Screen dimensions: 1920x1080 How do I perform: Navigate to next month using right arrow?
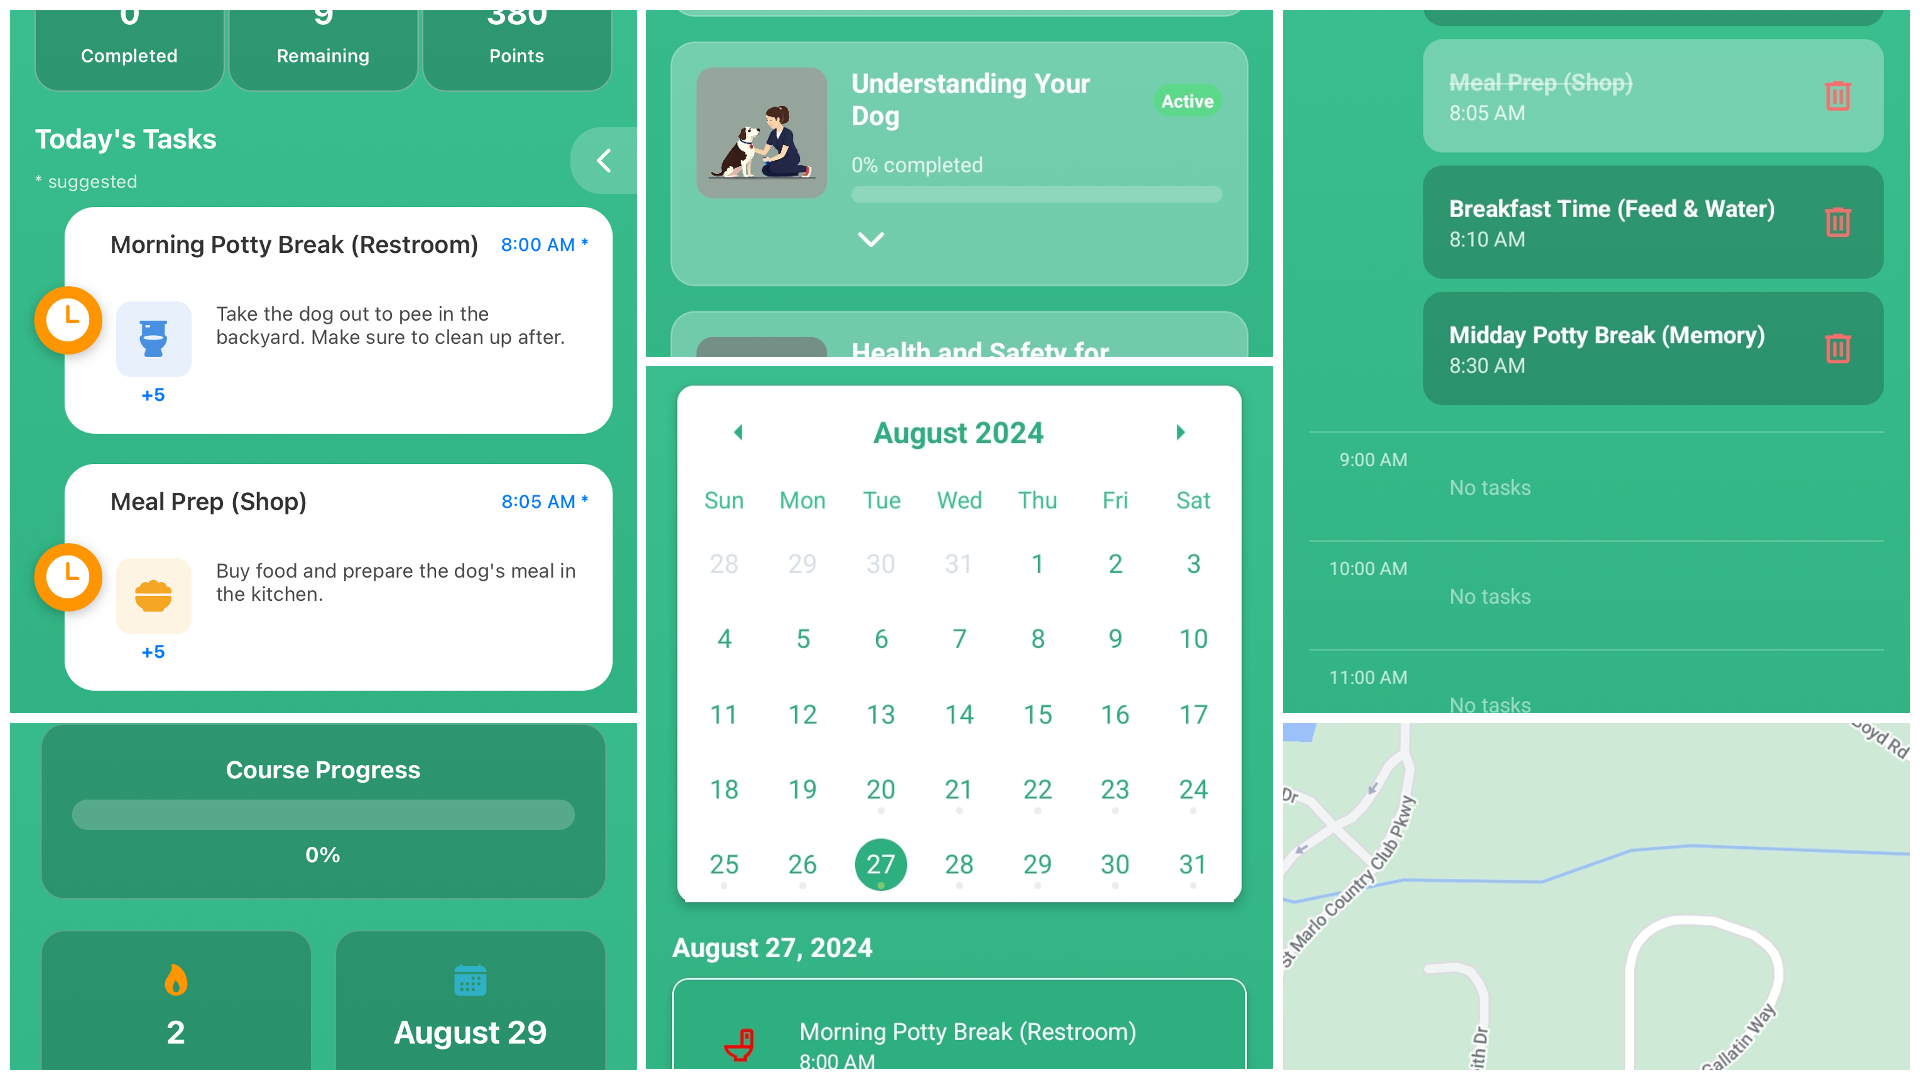pos(1180,433)
